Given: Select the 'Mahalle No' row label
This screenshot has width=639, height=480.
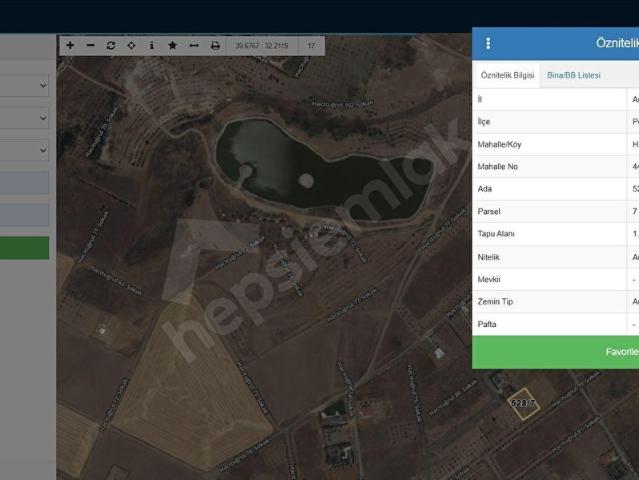Looking at the screenshot, I should tap(498, 166).
